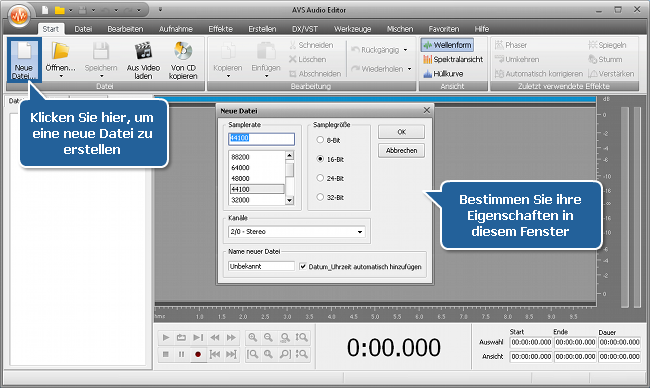
Task: Open the Mischen ribbon tab
Action: [400, 29]
